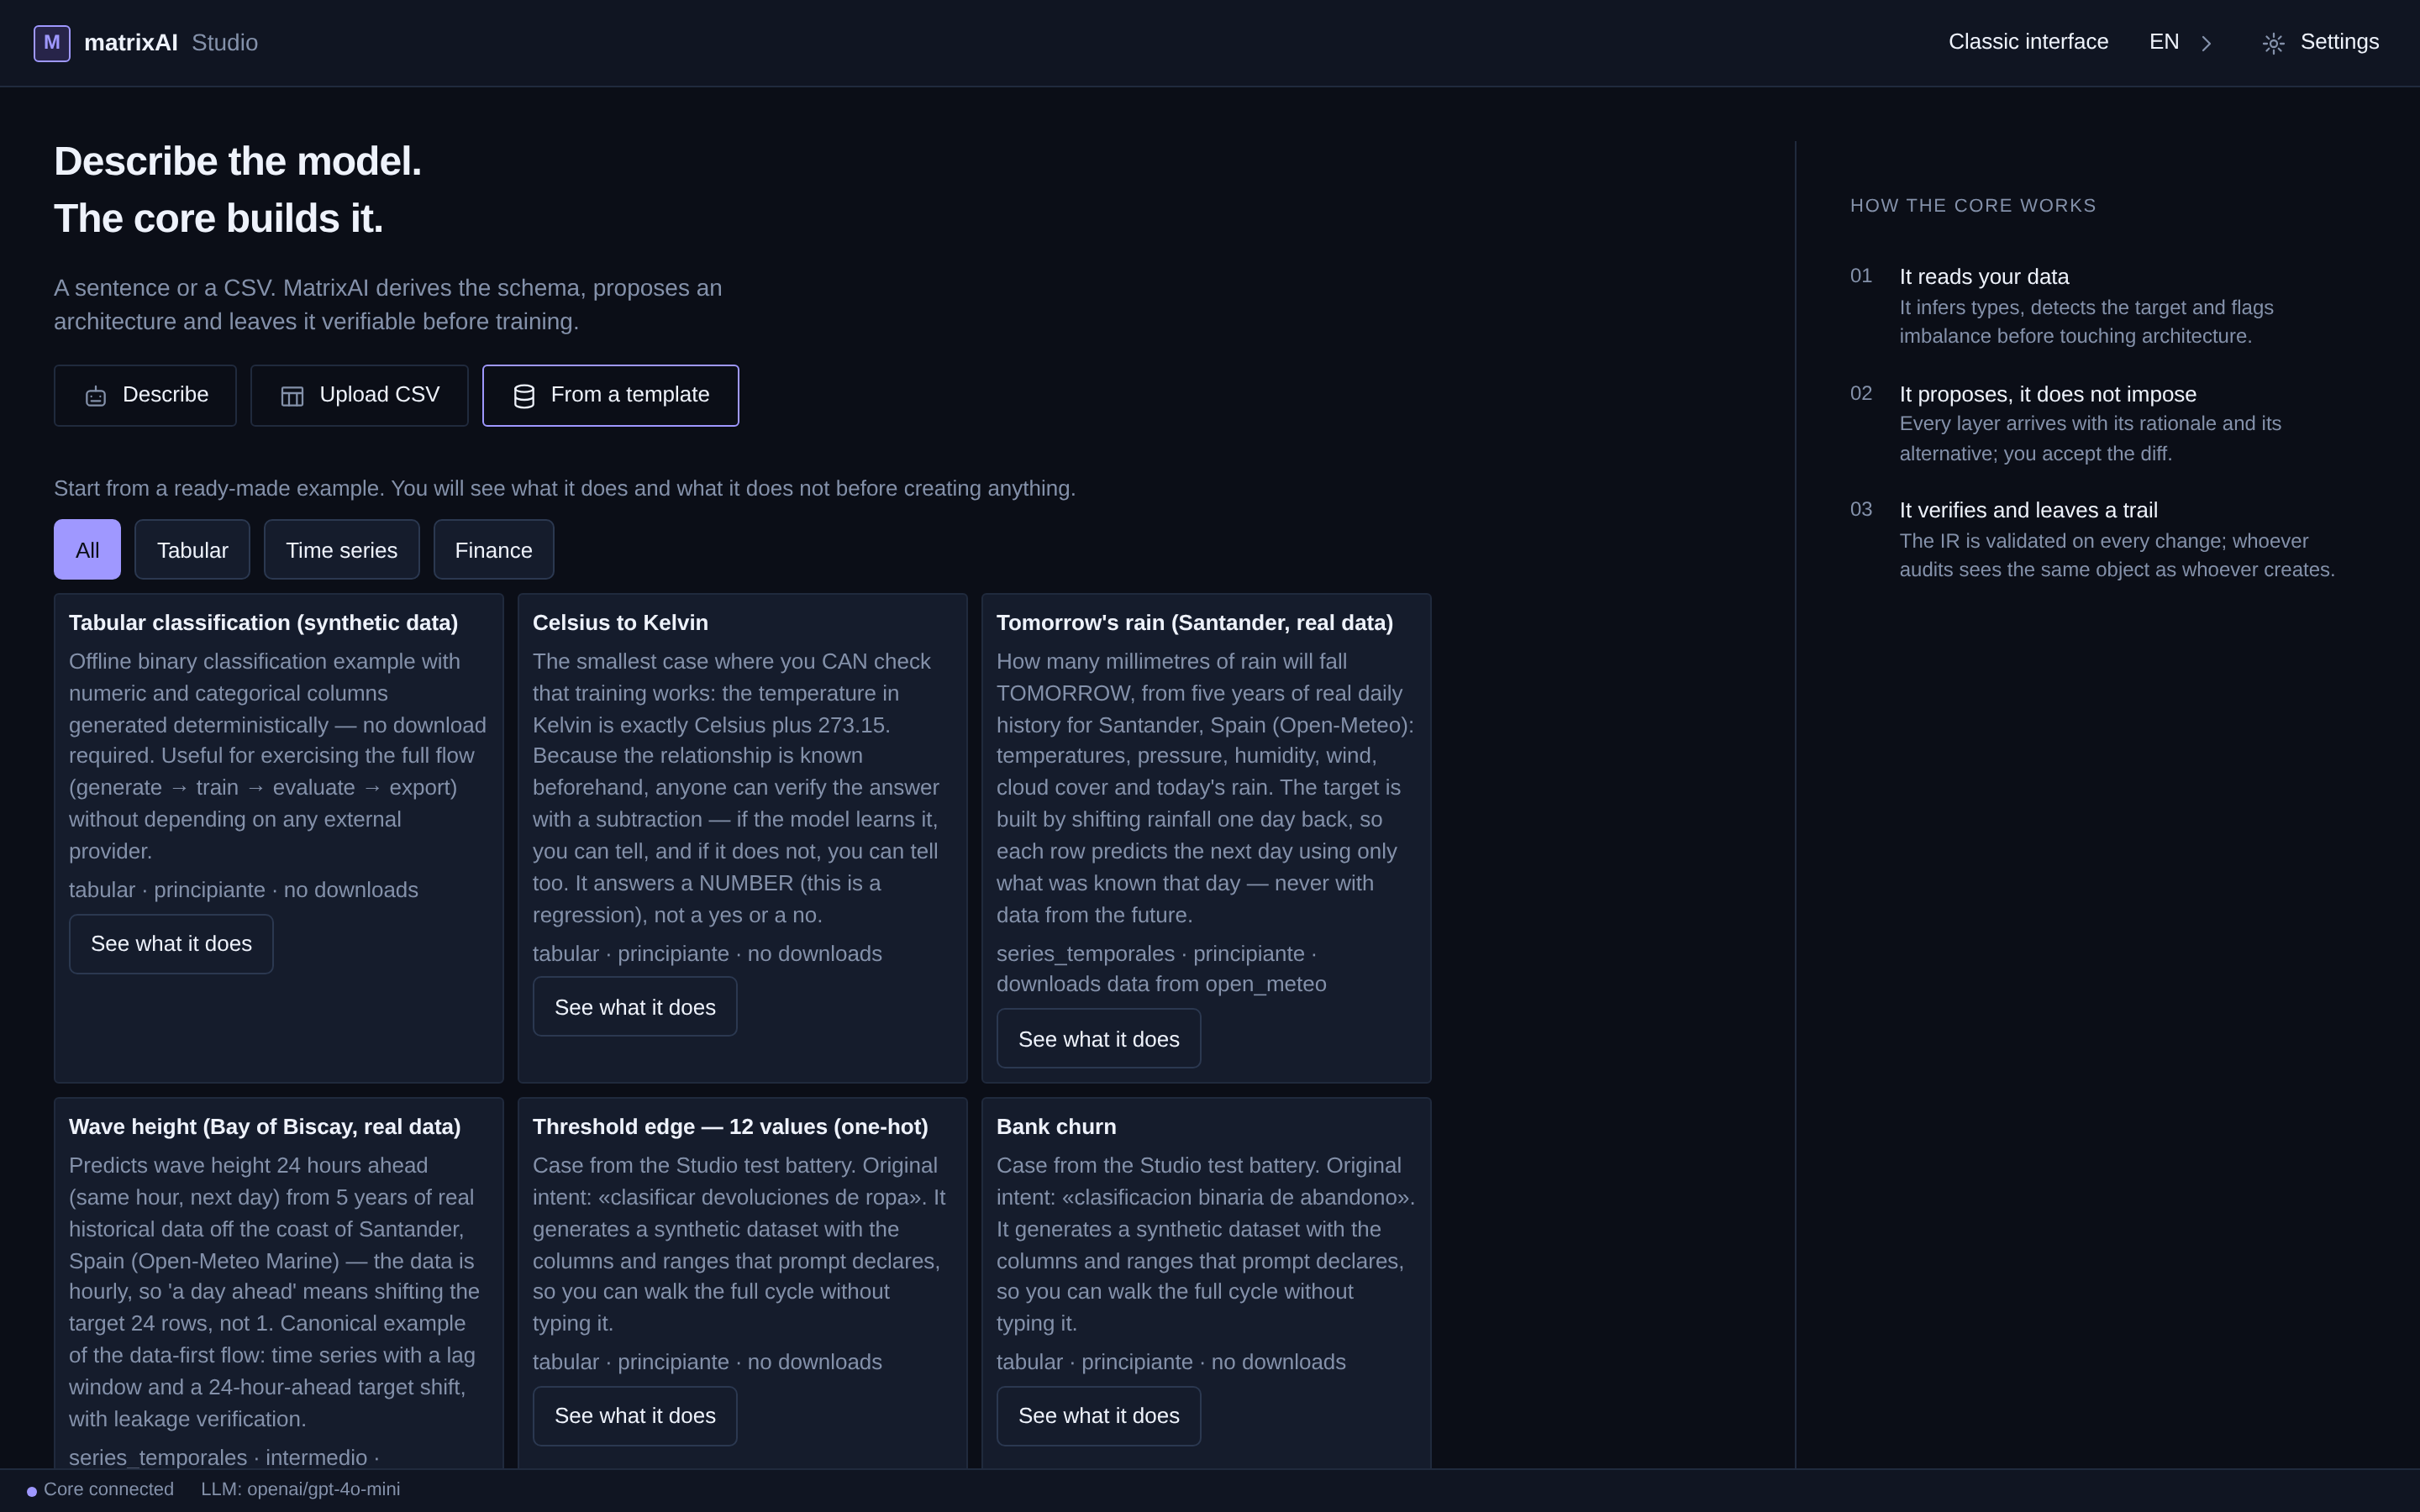This screenshot has height=1512, width=2420.
Task: Click the Studio label in header
Action: (x=225, y=43)
